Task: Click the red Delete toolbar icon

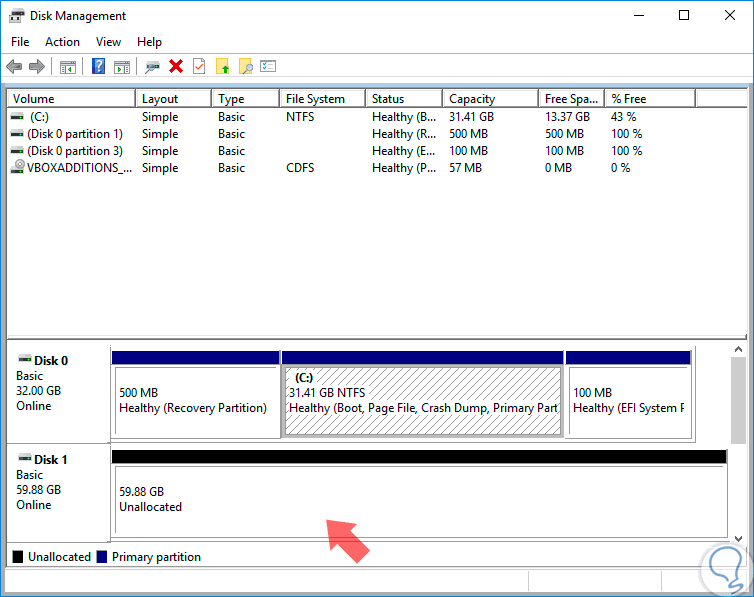Action: tap(176, 66)
